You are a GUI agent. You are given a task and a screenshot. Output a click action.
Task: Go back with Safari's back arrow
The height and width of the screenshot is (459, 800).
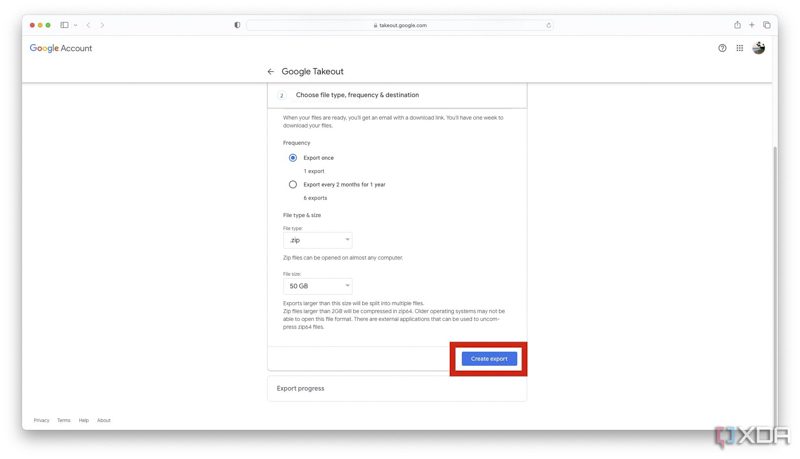[88, 24]
